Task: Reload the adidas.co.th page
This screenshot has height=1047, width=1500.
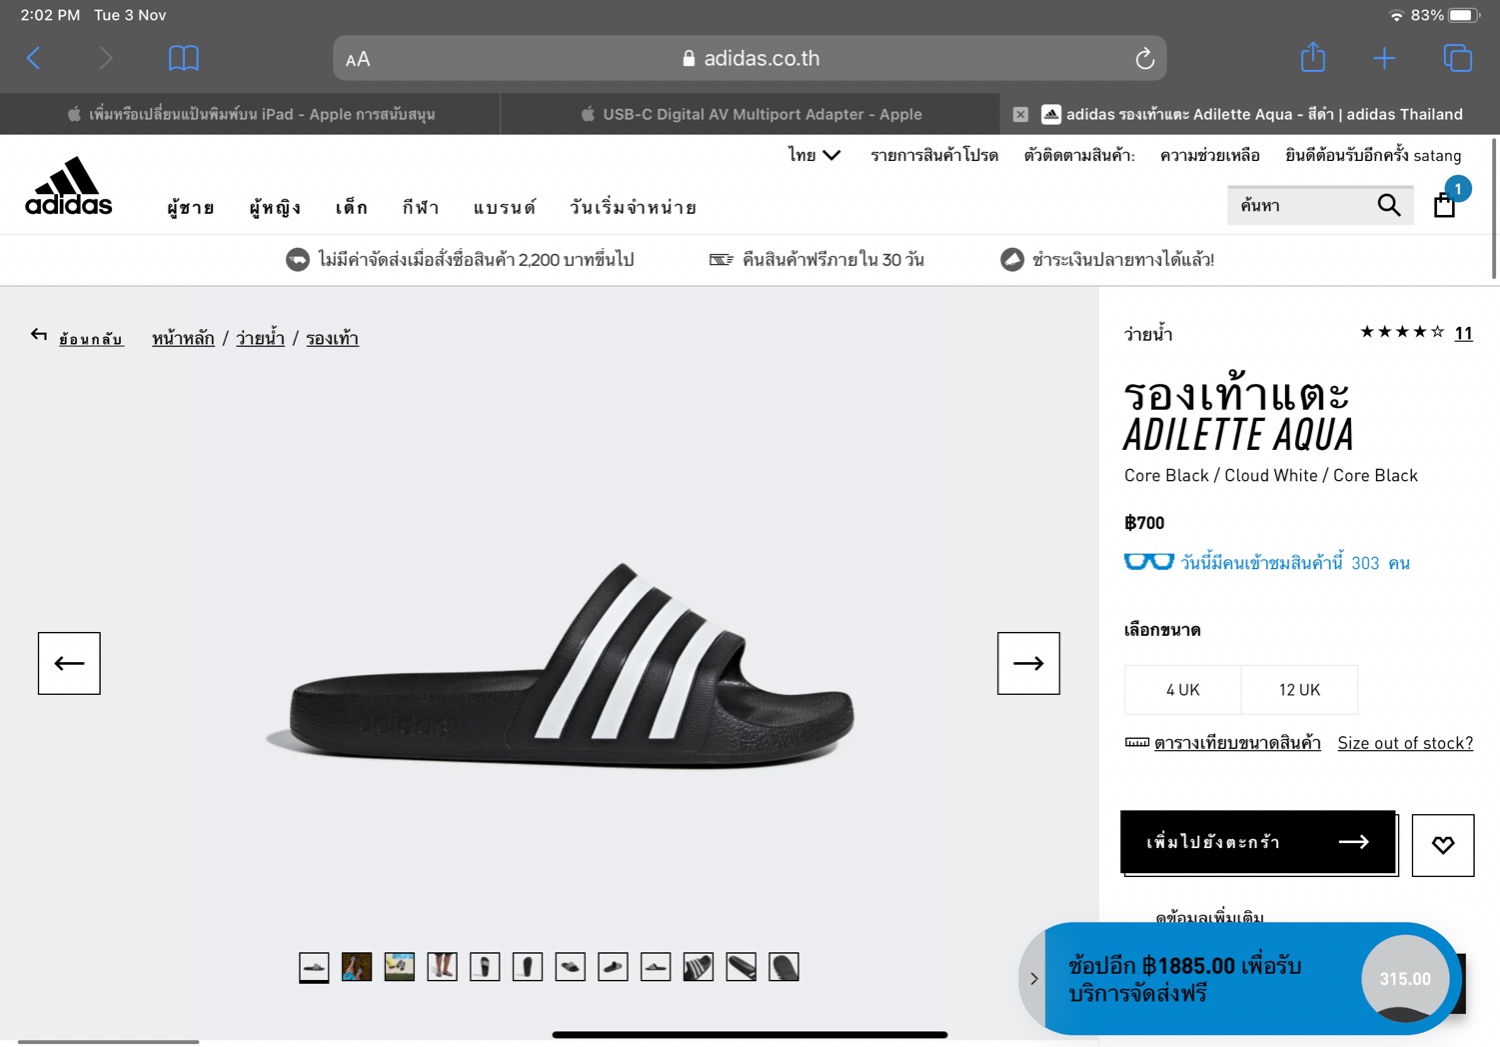Action: [x=1144, y=59]
